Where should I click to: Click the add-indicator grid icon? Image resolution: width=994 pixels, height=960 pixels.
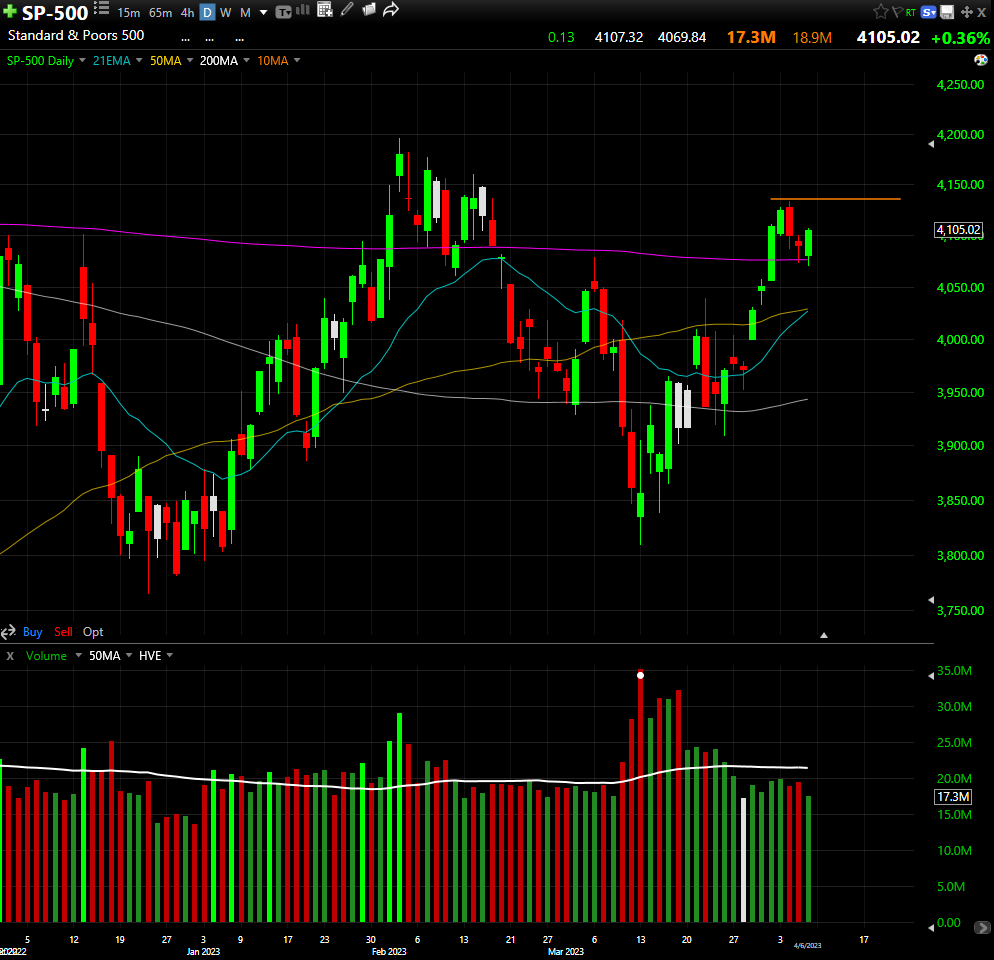(325, 10)
